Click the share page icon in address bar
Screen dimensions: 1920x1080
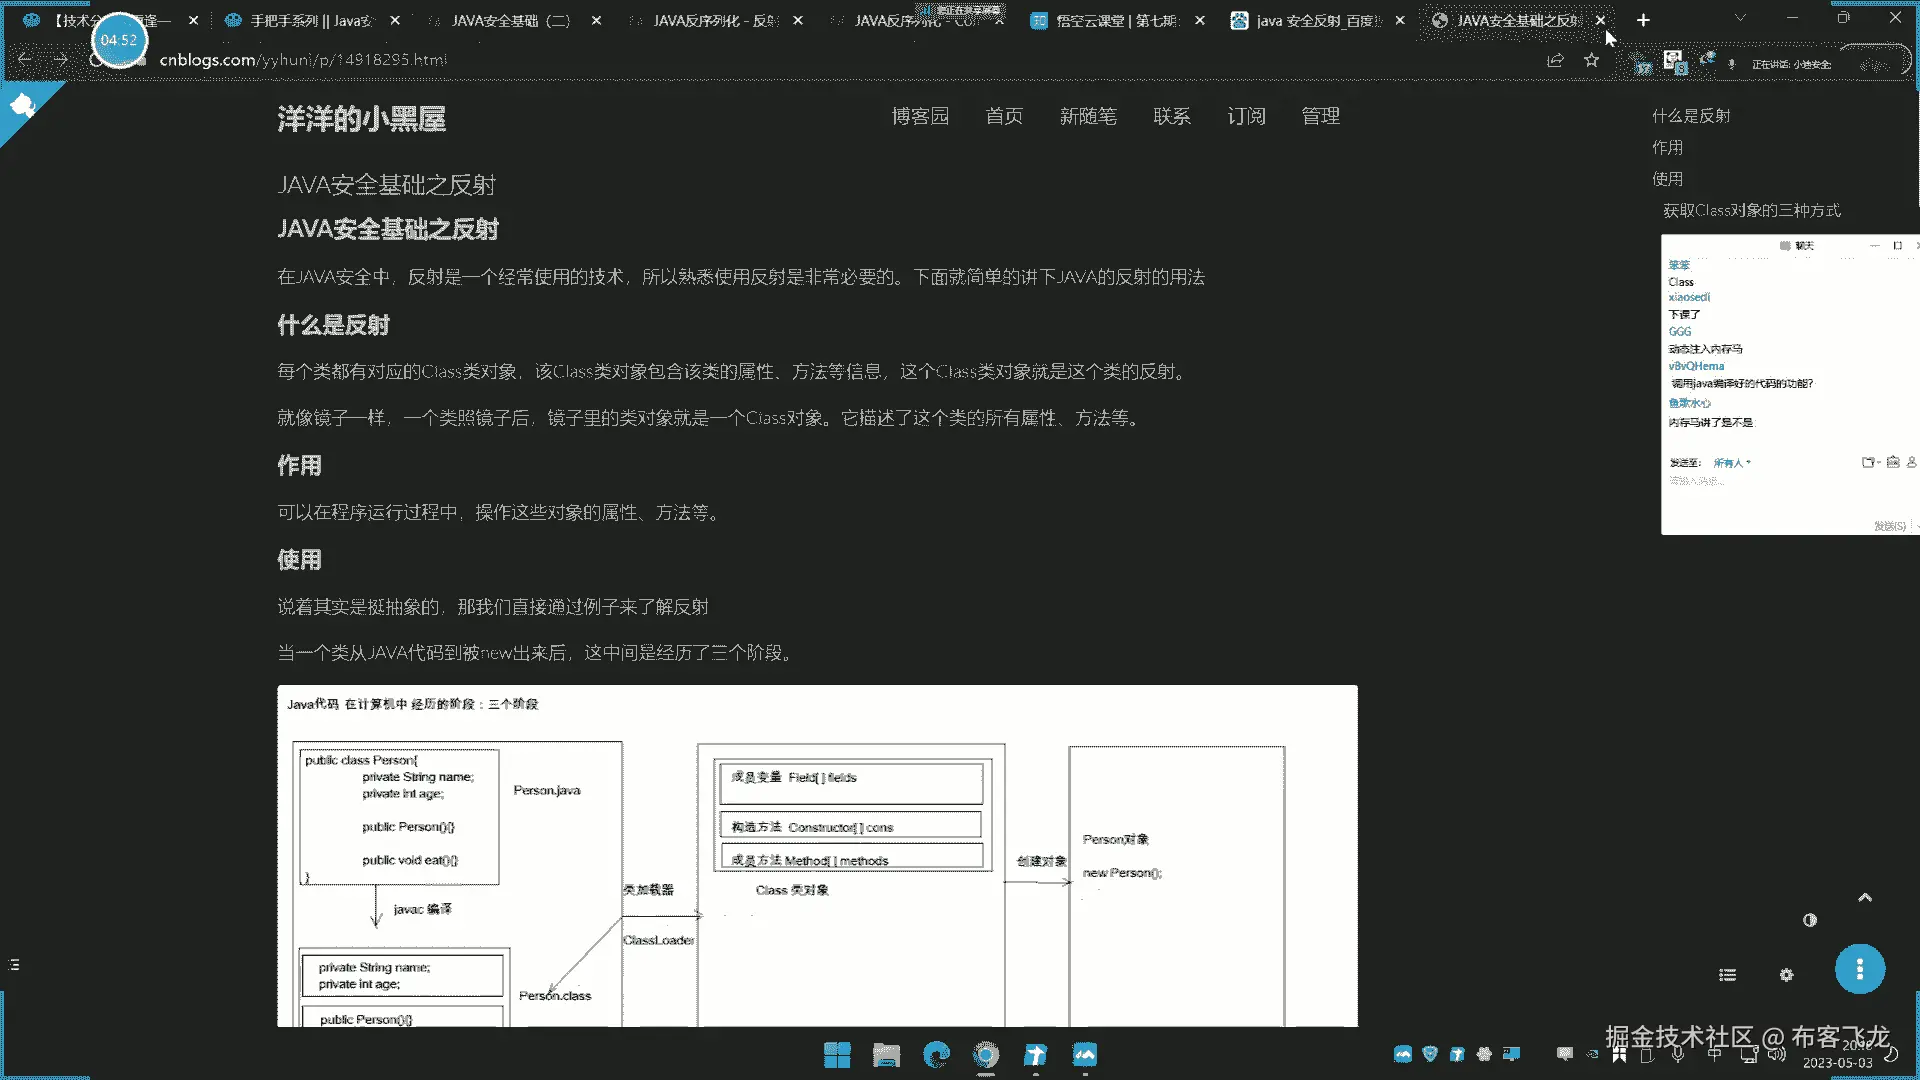coord(1555,60)
